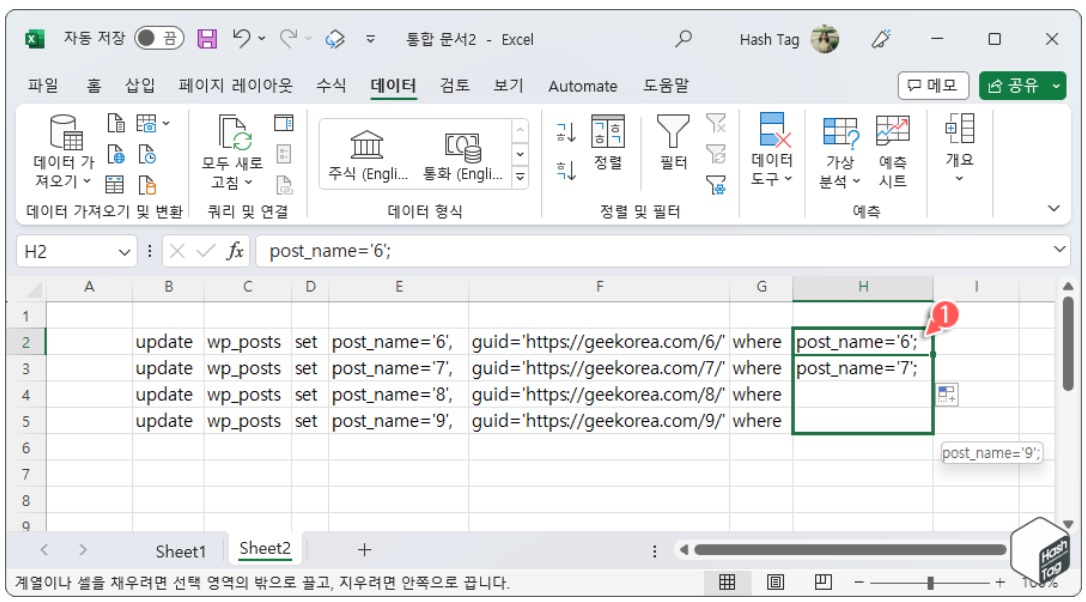The width and height of the screenshot is (1086, 602).
Task: Click the sort descending icon
Action: tap(566, 170)
